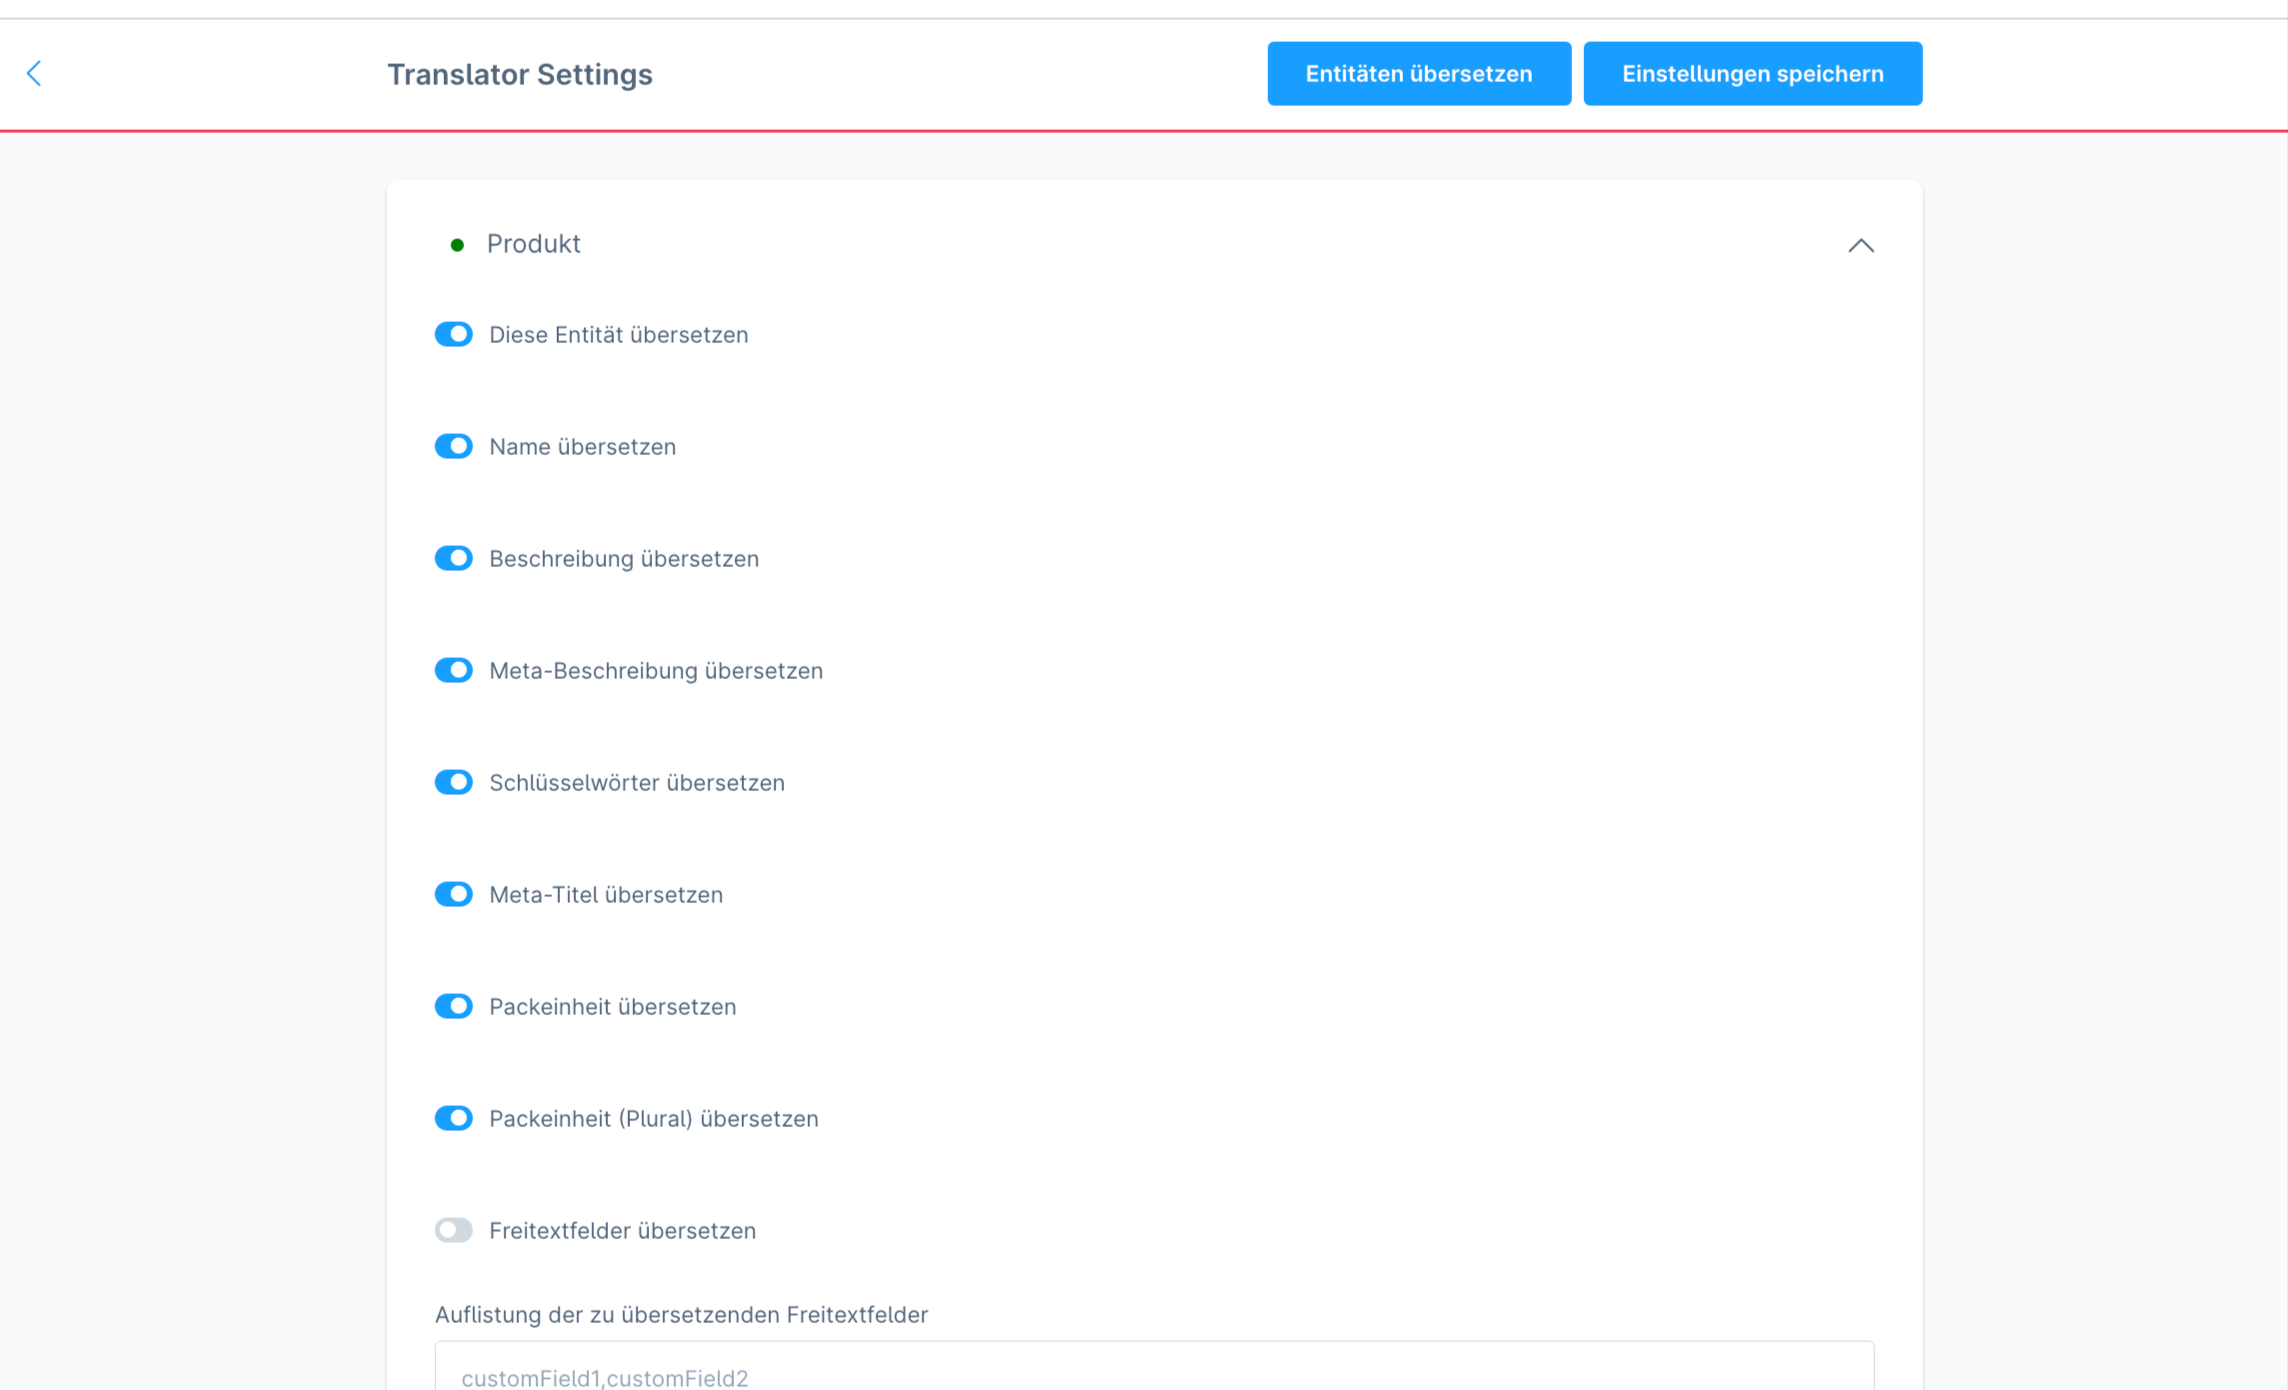The height and width of the screenshot is (1390, 2288).
Task: Click the Schlüsselwörter übersetzen label text
Action: (x=636, y=783)
